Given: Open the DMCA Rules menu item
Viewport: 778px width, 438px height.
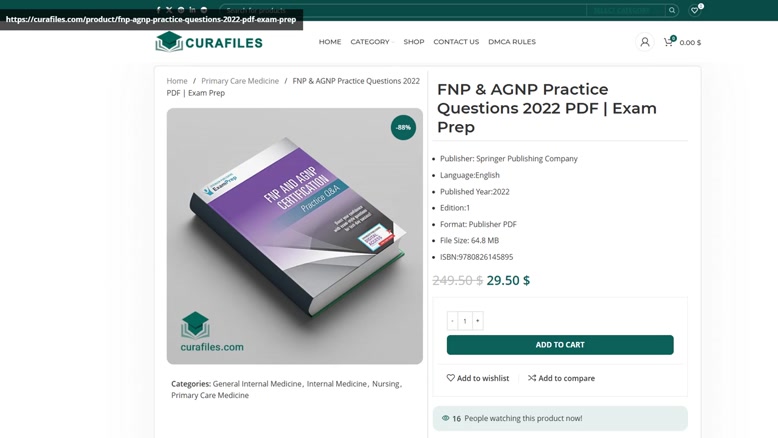Looking at the screenshot, I should click(x=512, y=42).
